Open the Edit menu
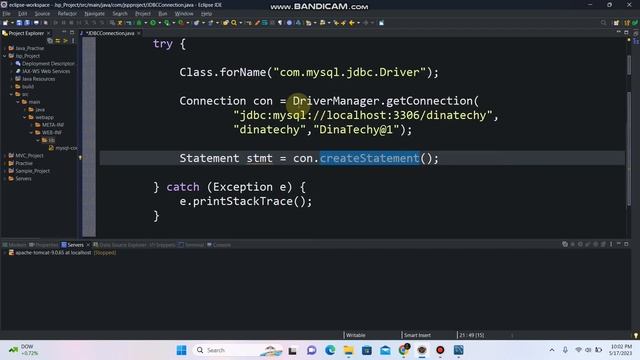This screenshot has height=360, width=640. (22, 13)
